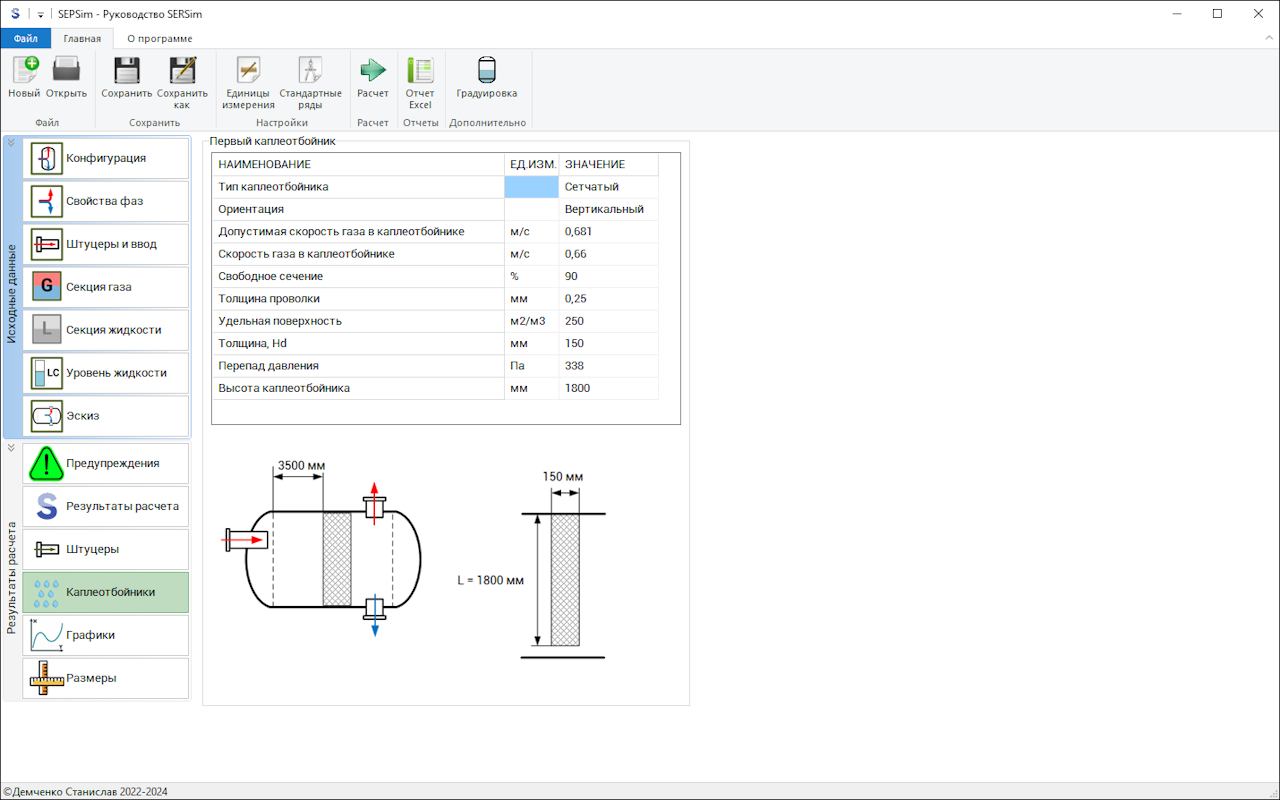
Task: Open Стандартные ряды settings
Action: click(x=310, y=72)
